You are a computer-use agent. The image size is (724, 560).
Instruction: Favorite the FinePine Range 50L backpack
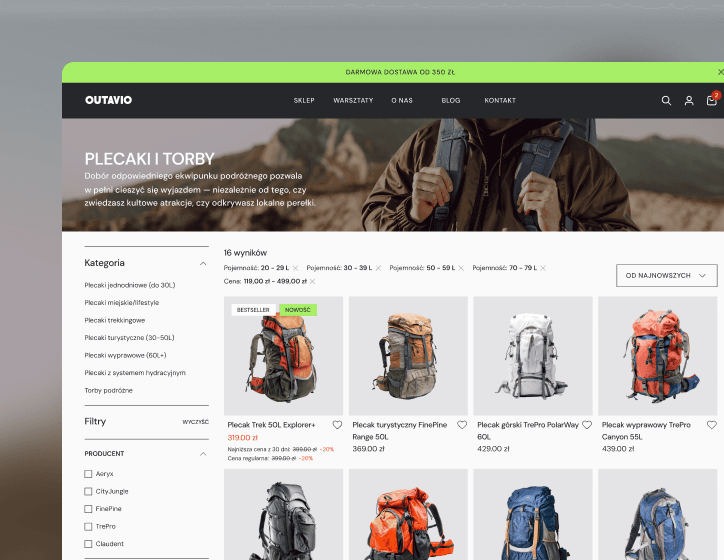pos(462,425)
